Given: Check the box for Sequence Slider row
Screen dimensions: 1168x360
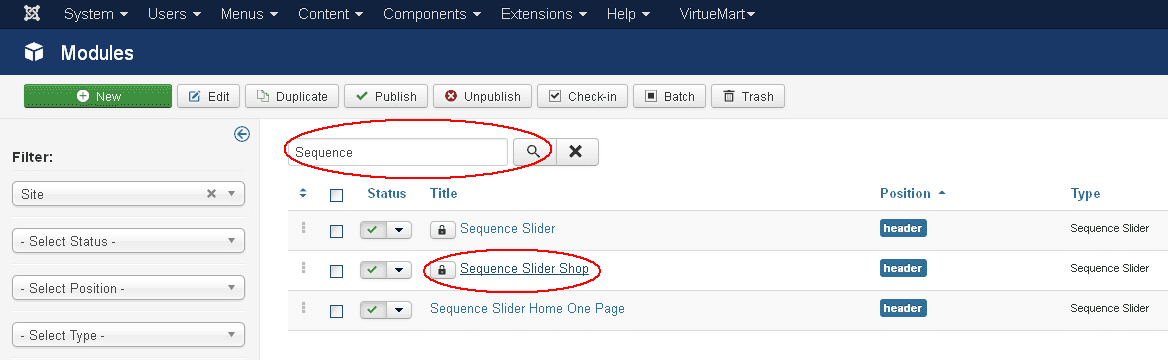Looking at the screenshot, I should [337, 230].
